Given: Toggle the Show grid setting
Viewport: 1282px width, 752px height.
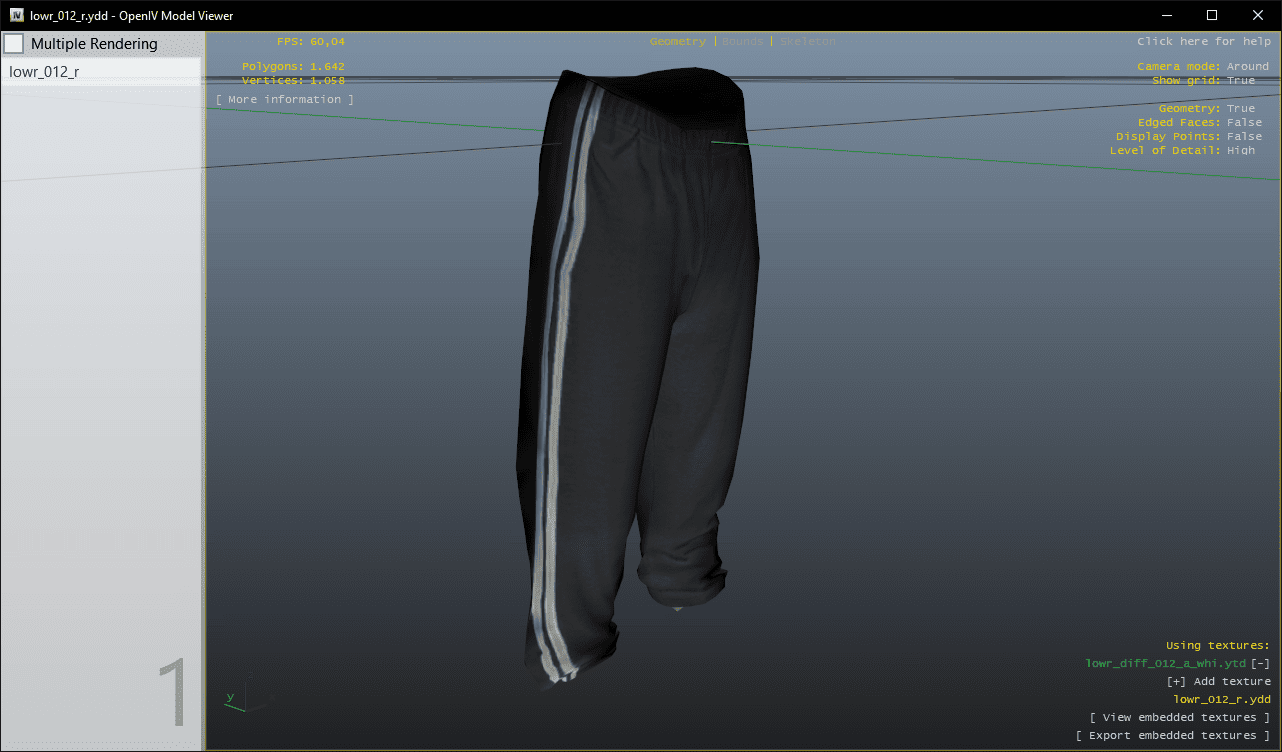Looking at the screenshot, I should pos(1240,80).
